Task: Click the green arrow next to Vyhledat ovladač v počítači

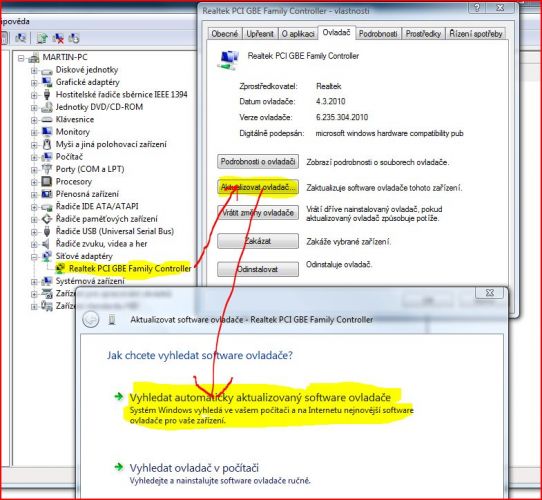Action: tap(119, 467)
